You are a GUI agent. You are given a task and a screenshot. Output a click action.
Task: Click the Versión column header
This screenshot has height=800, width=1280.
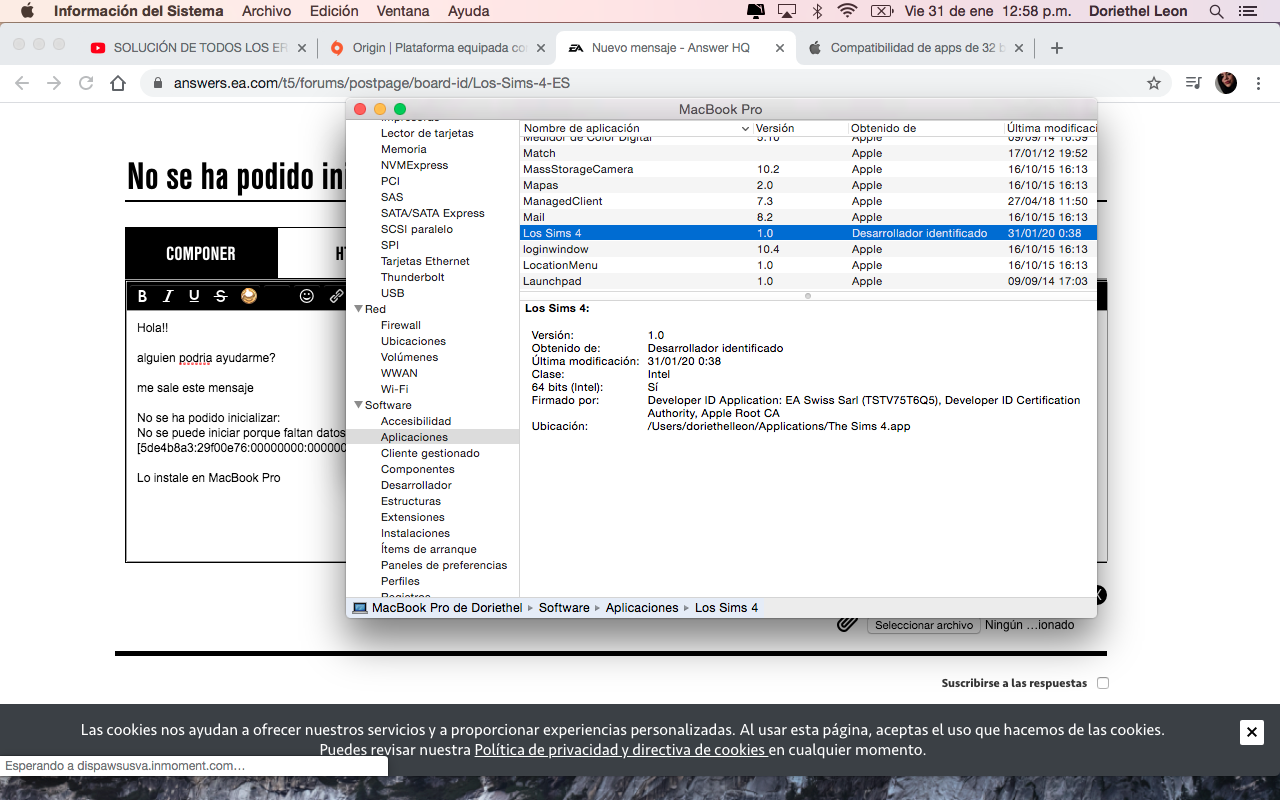point(800,129)
